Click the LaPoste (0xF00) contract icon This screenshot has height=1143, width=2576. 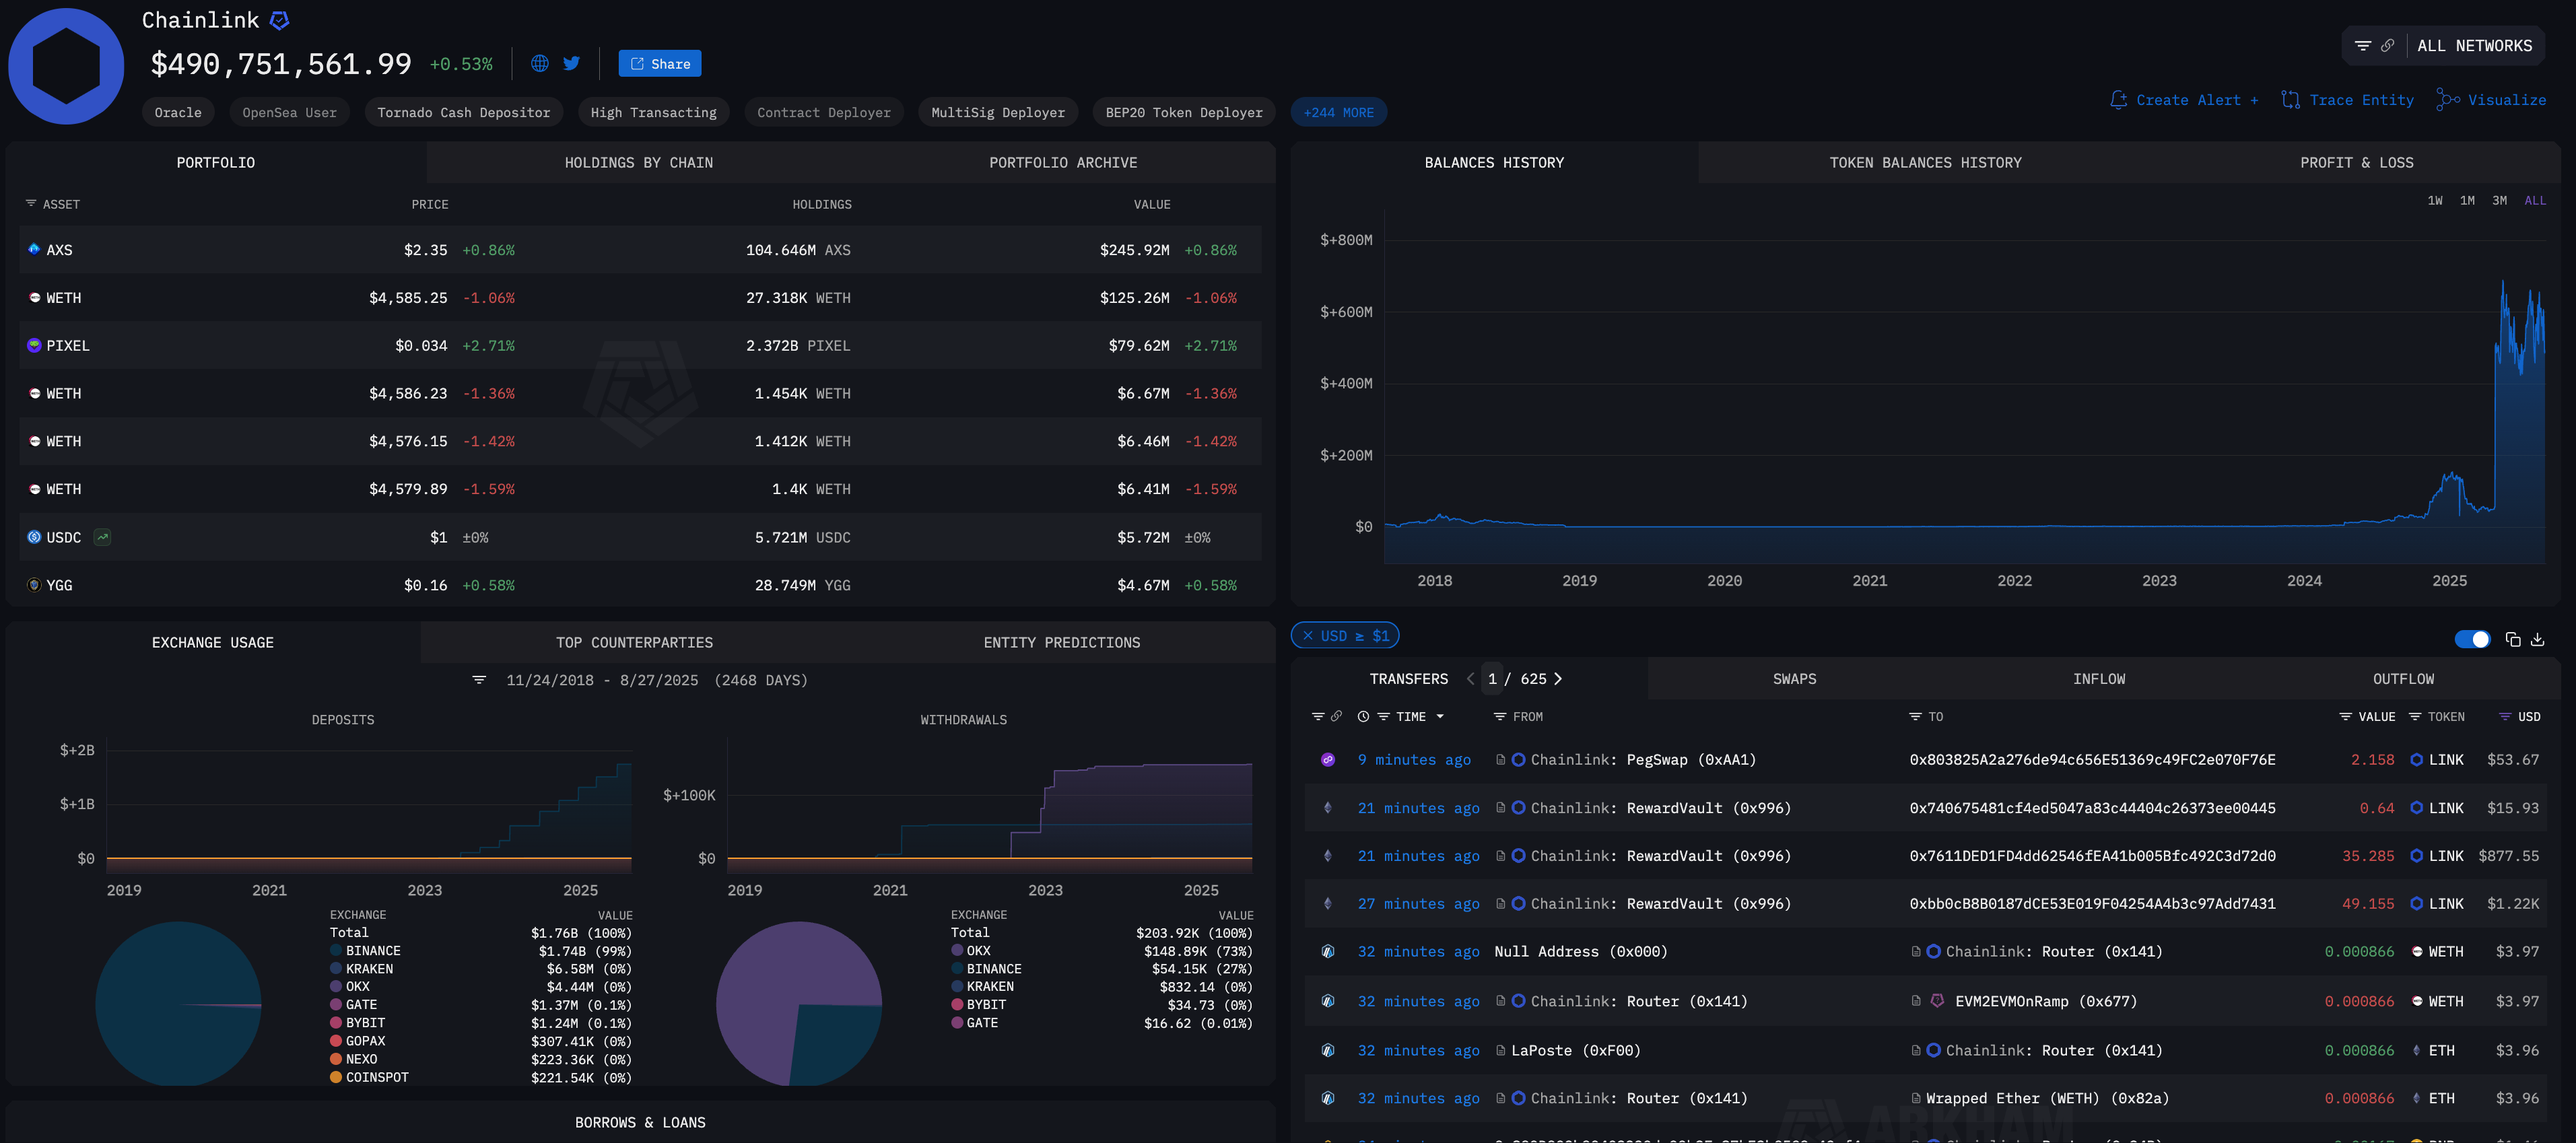click(1501, 1050)
